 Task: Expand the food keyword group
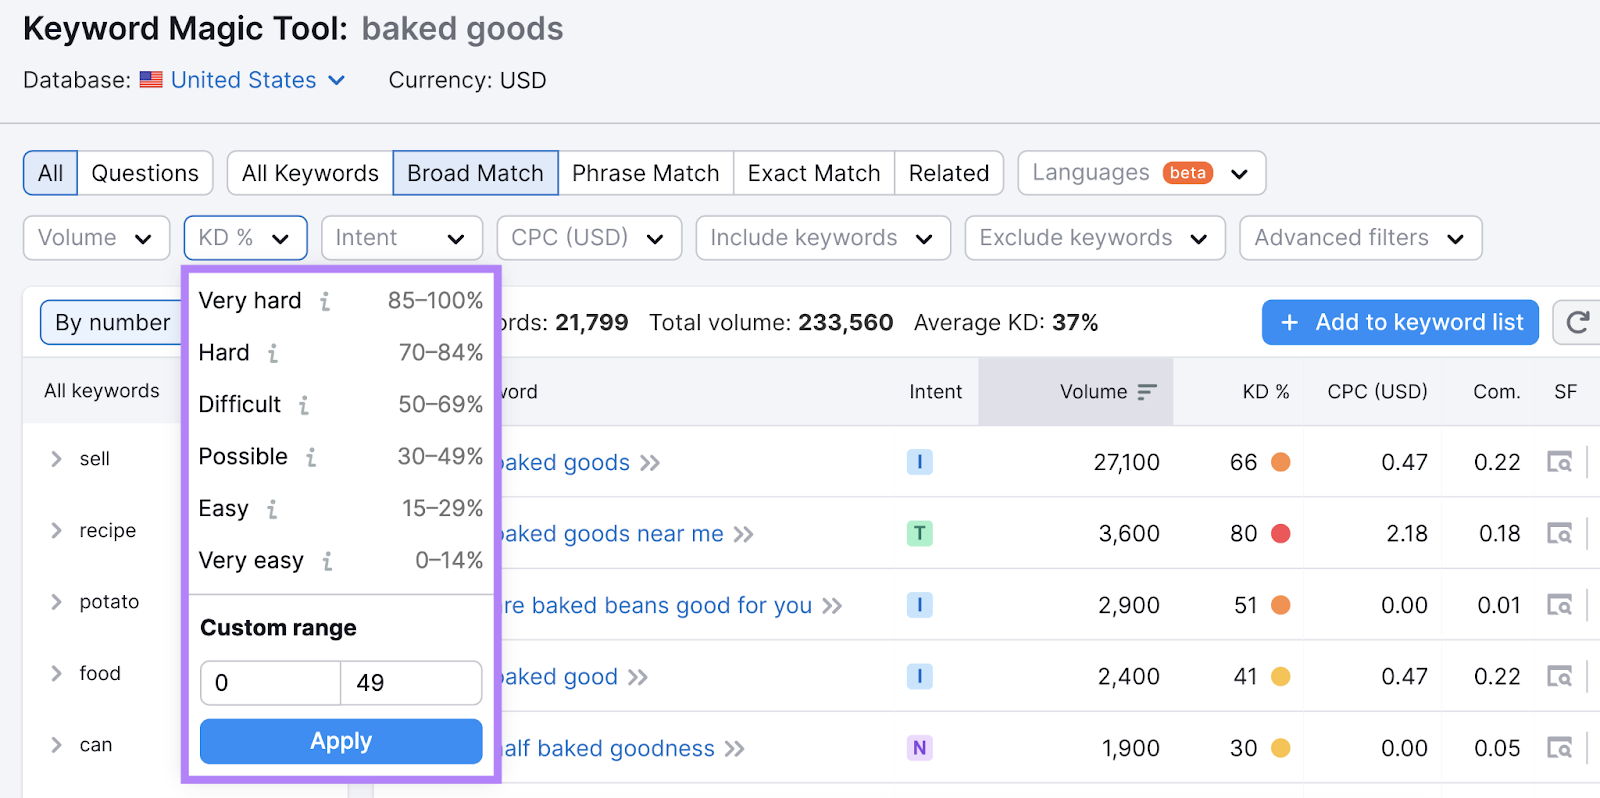tap(56, 673)
